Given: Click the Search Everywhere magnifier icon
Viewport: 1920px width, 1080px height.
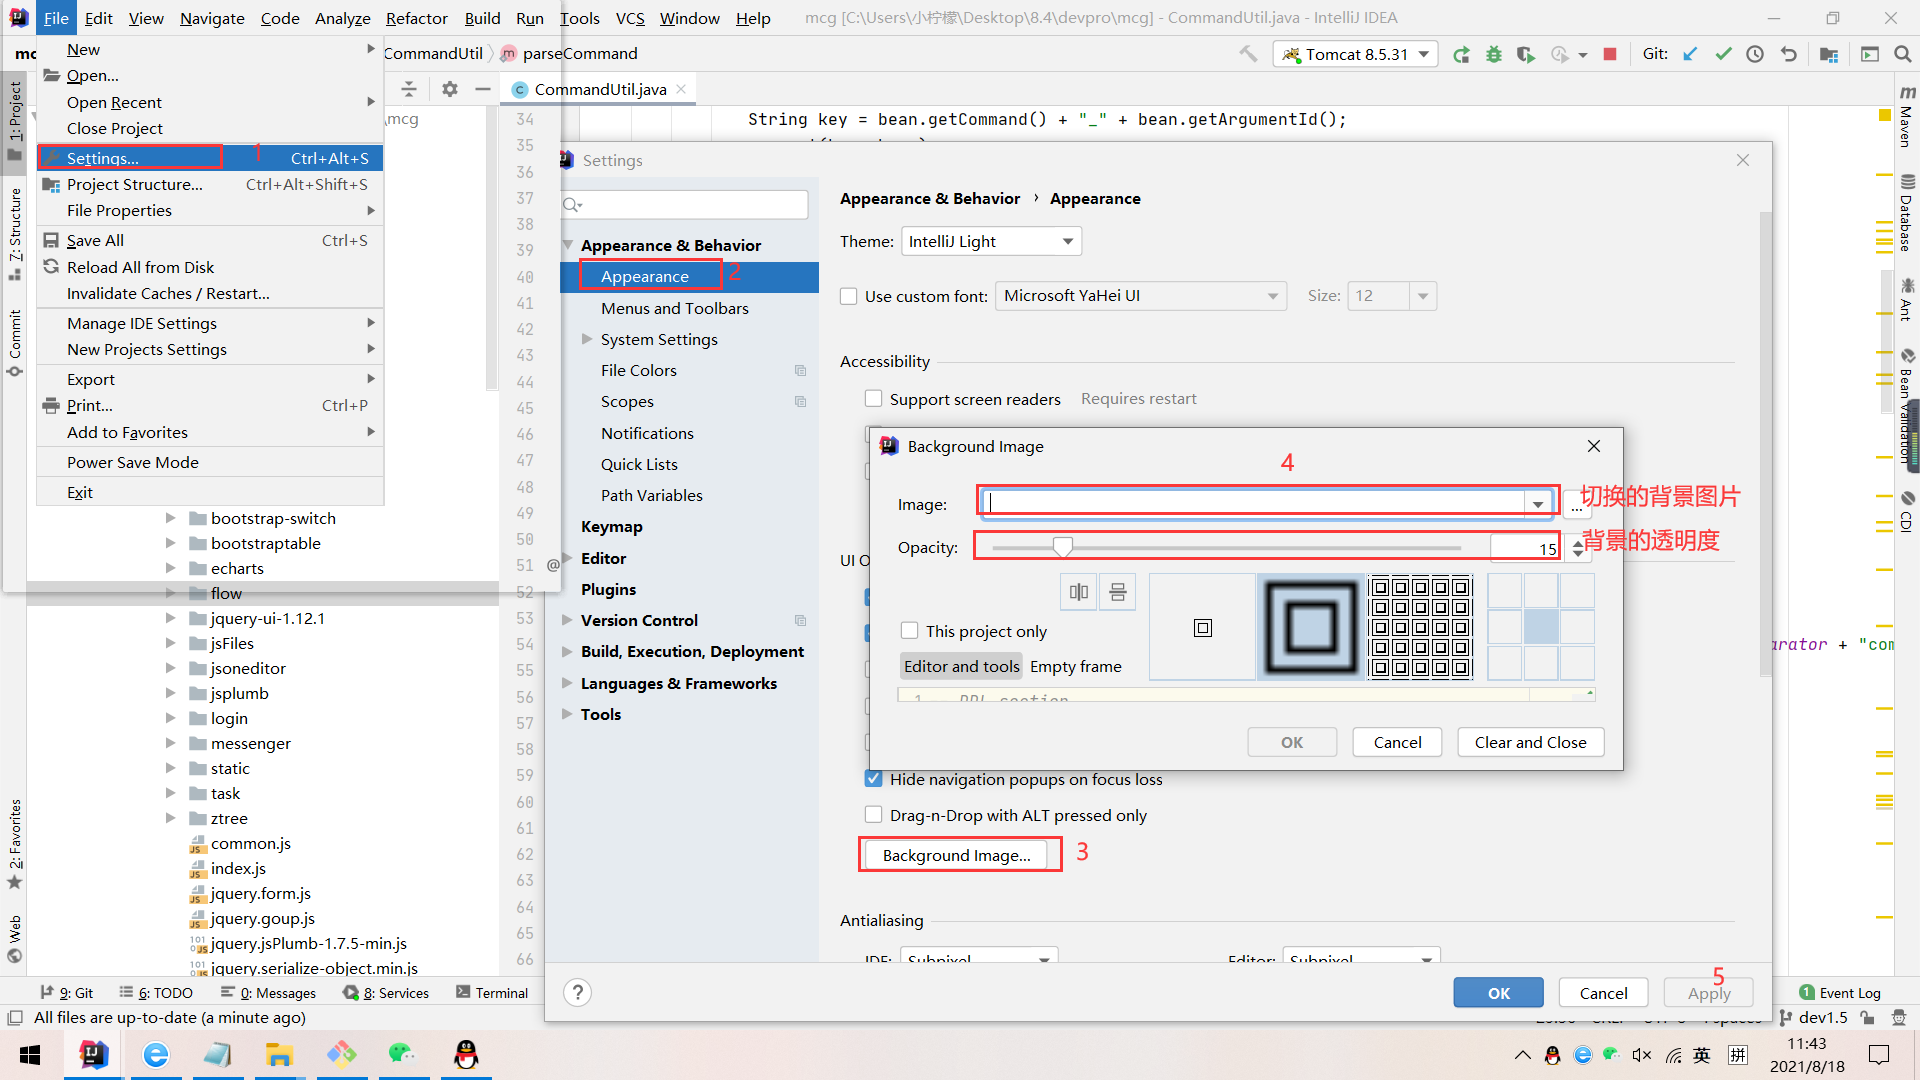Looking at the screenshot, I should [x=1902, y=54].
